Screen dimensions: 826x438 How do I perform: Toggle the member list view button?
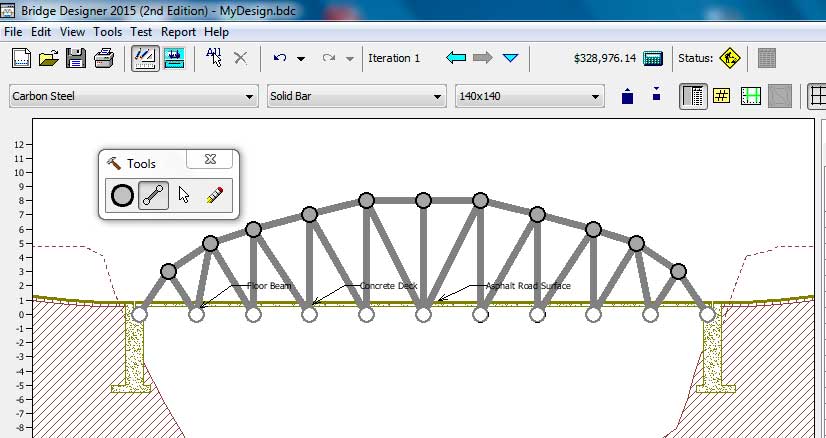coord(693,96)
